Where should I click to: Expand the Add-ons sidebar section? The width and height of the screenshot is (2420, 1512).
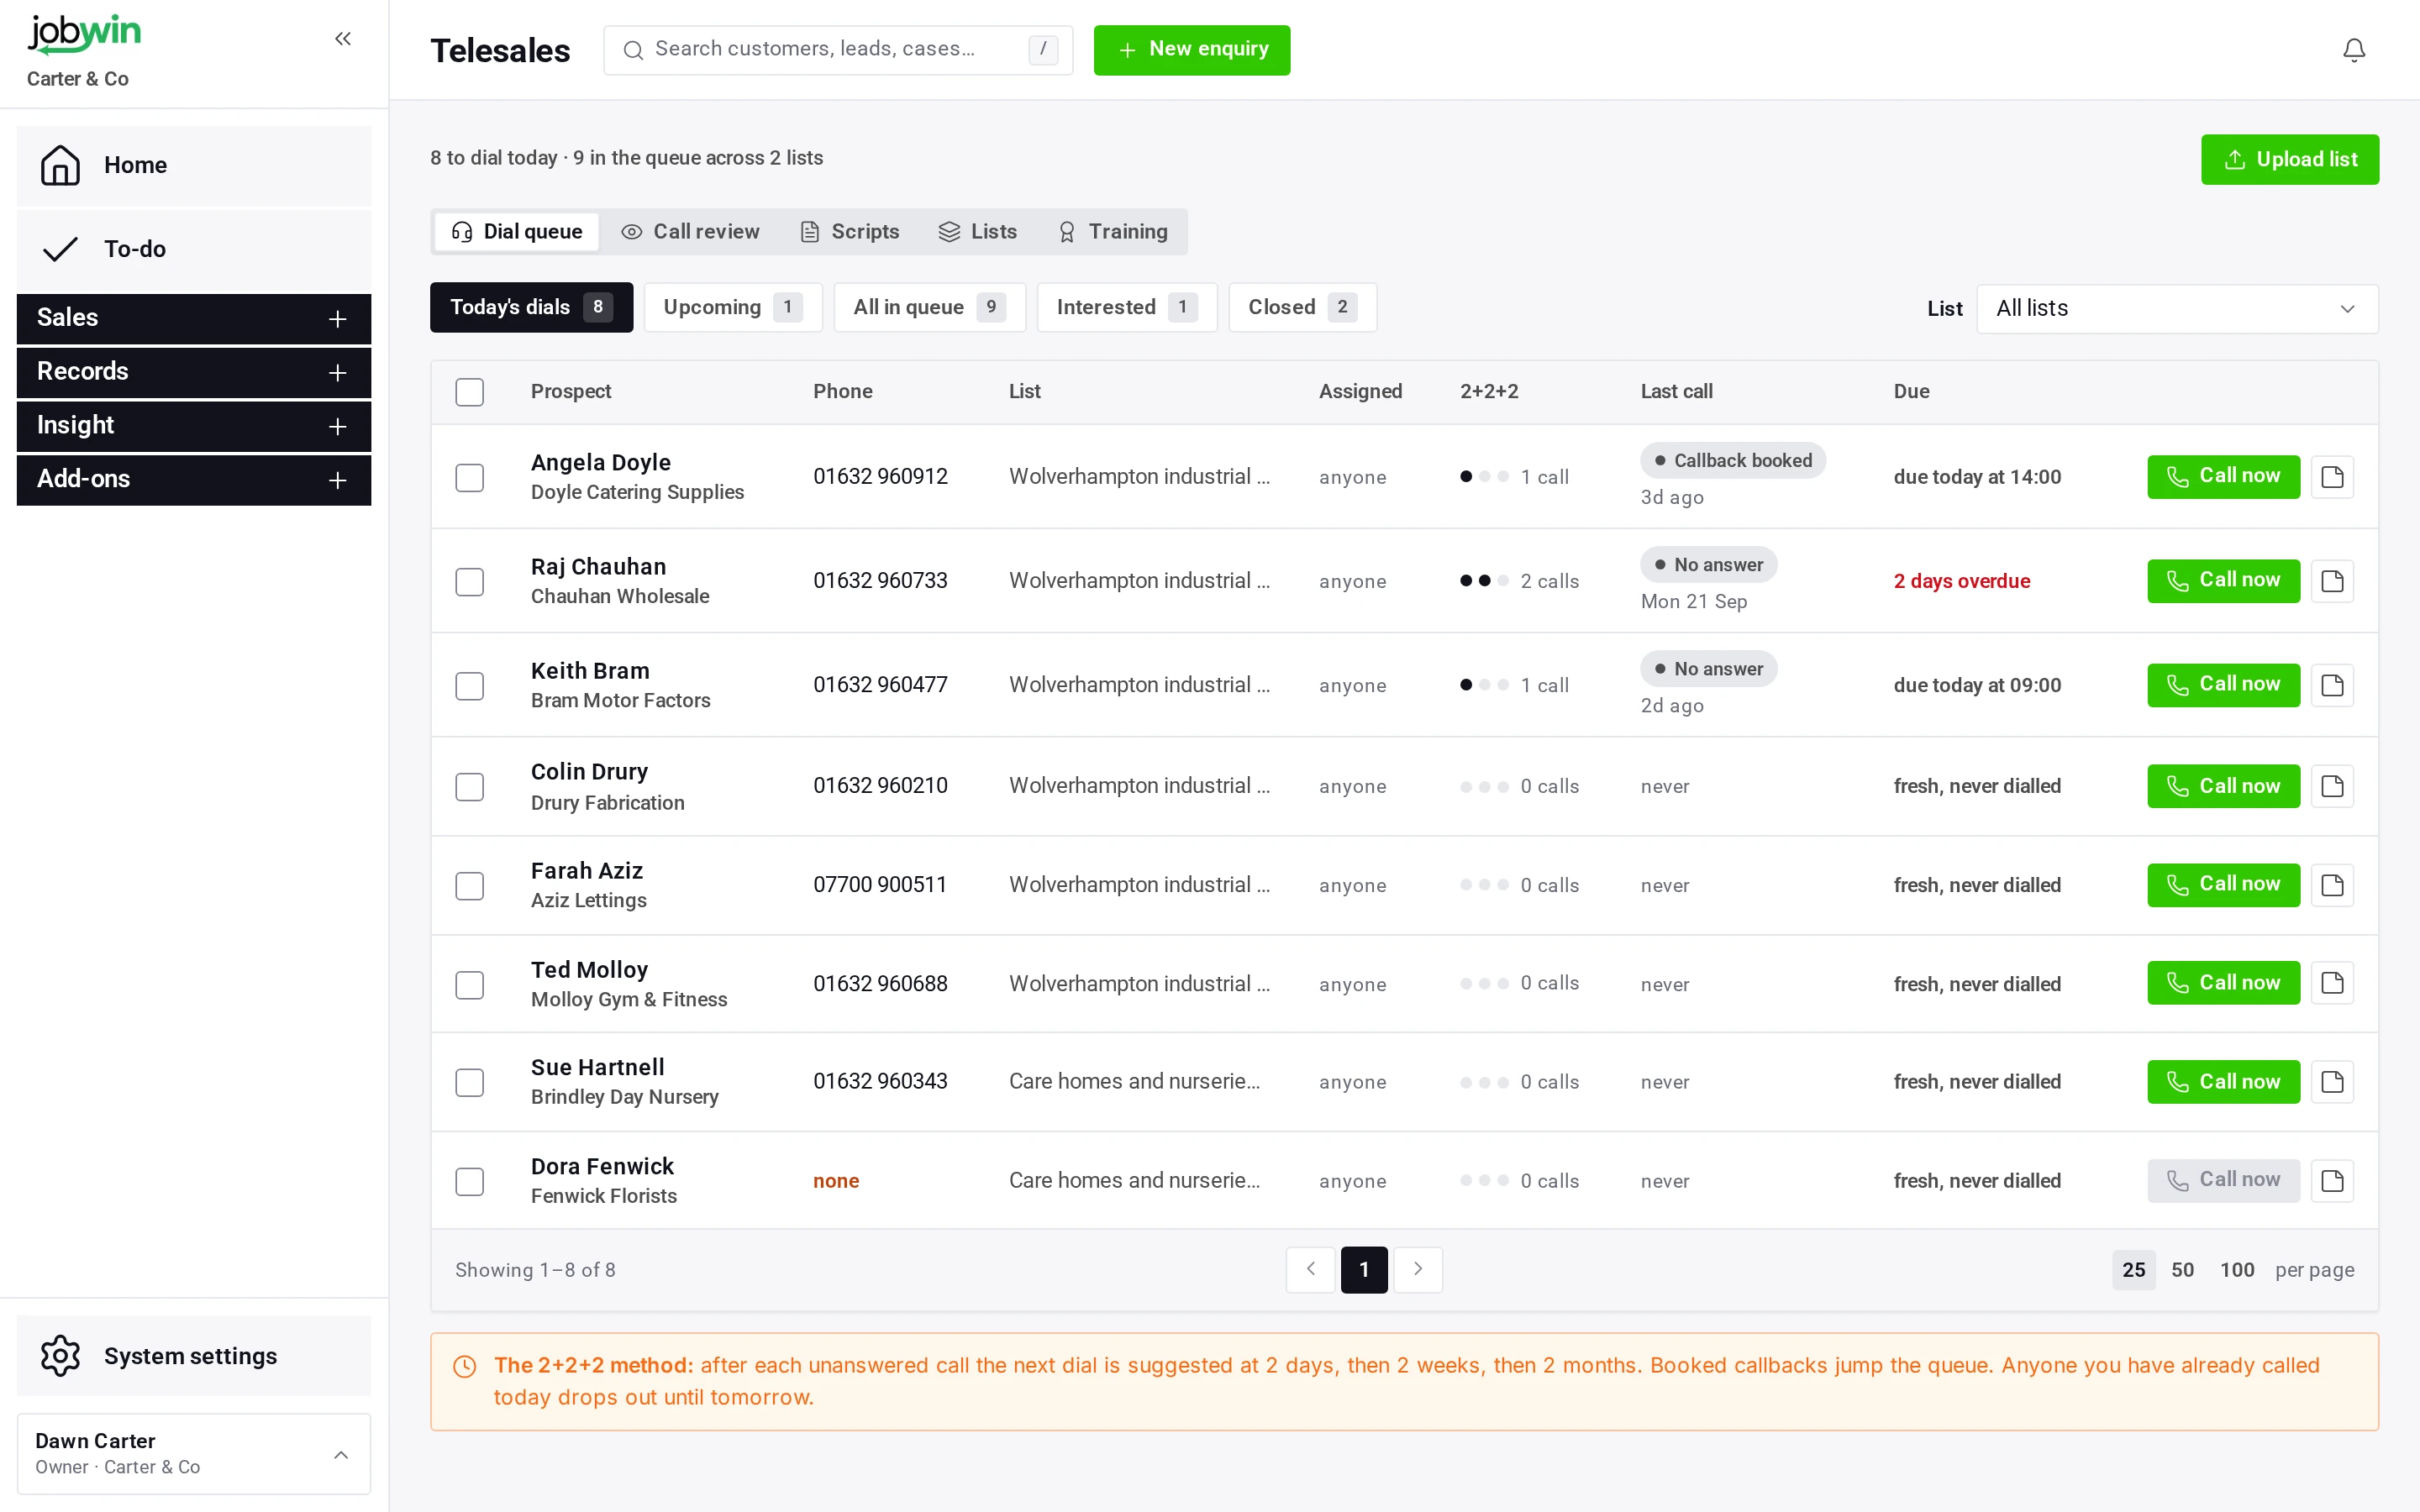click(x=194, y=480)
